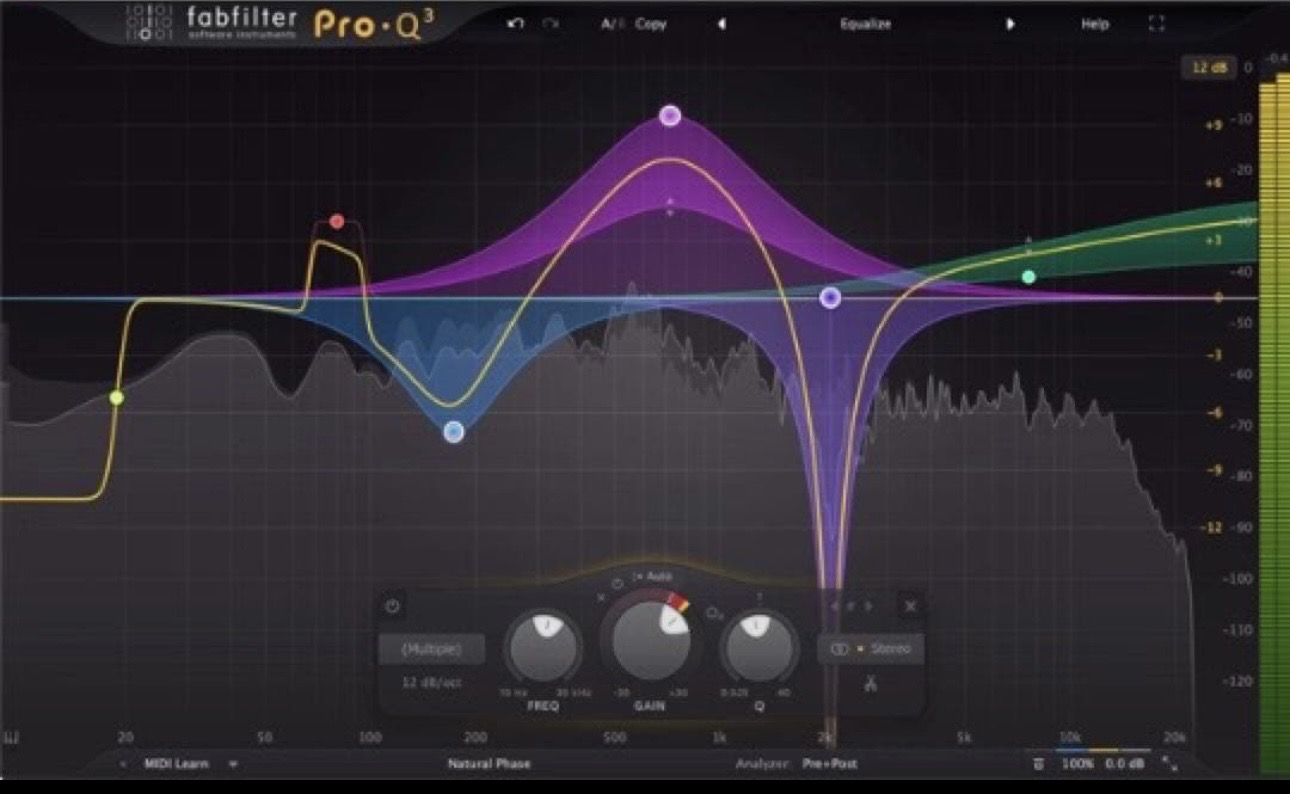Select next band arrow in band panel
Image resolution: width=1290 pixels, height=794 pixels.
click(x=869, y=606)
